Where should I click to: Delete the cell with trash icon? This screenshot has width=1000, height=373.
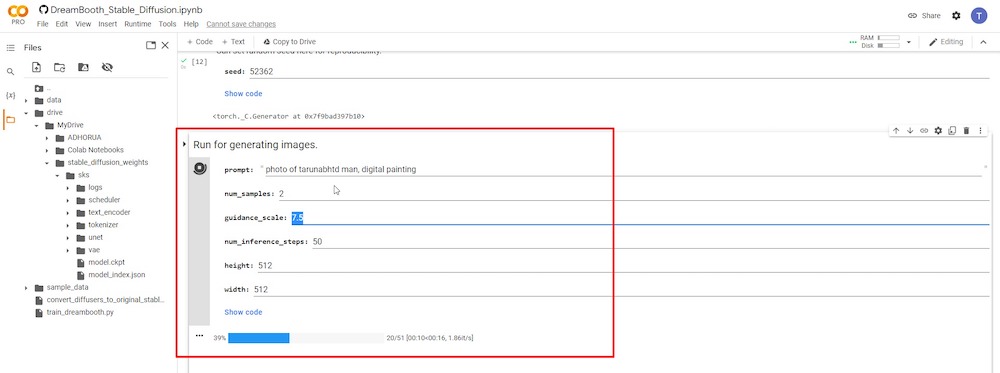tap(966, 131)
